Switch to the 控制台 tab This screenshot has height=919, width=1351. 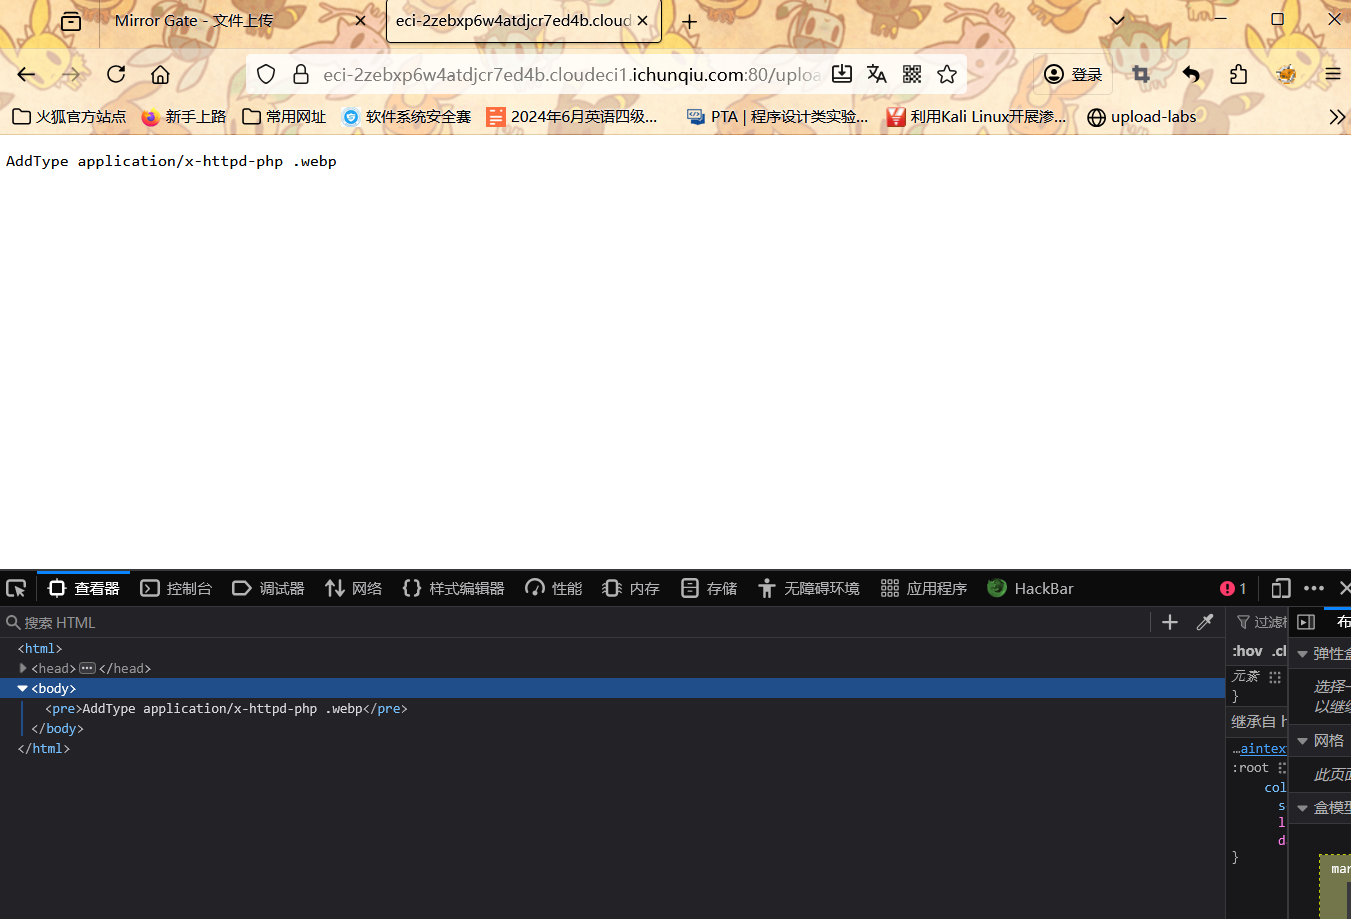point(177,588)
